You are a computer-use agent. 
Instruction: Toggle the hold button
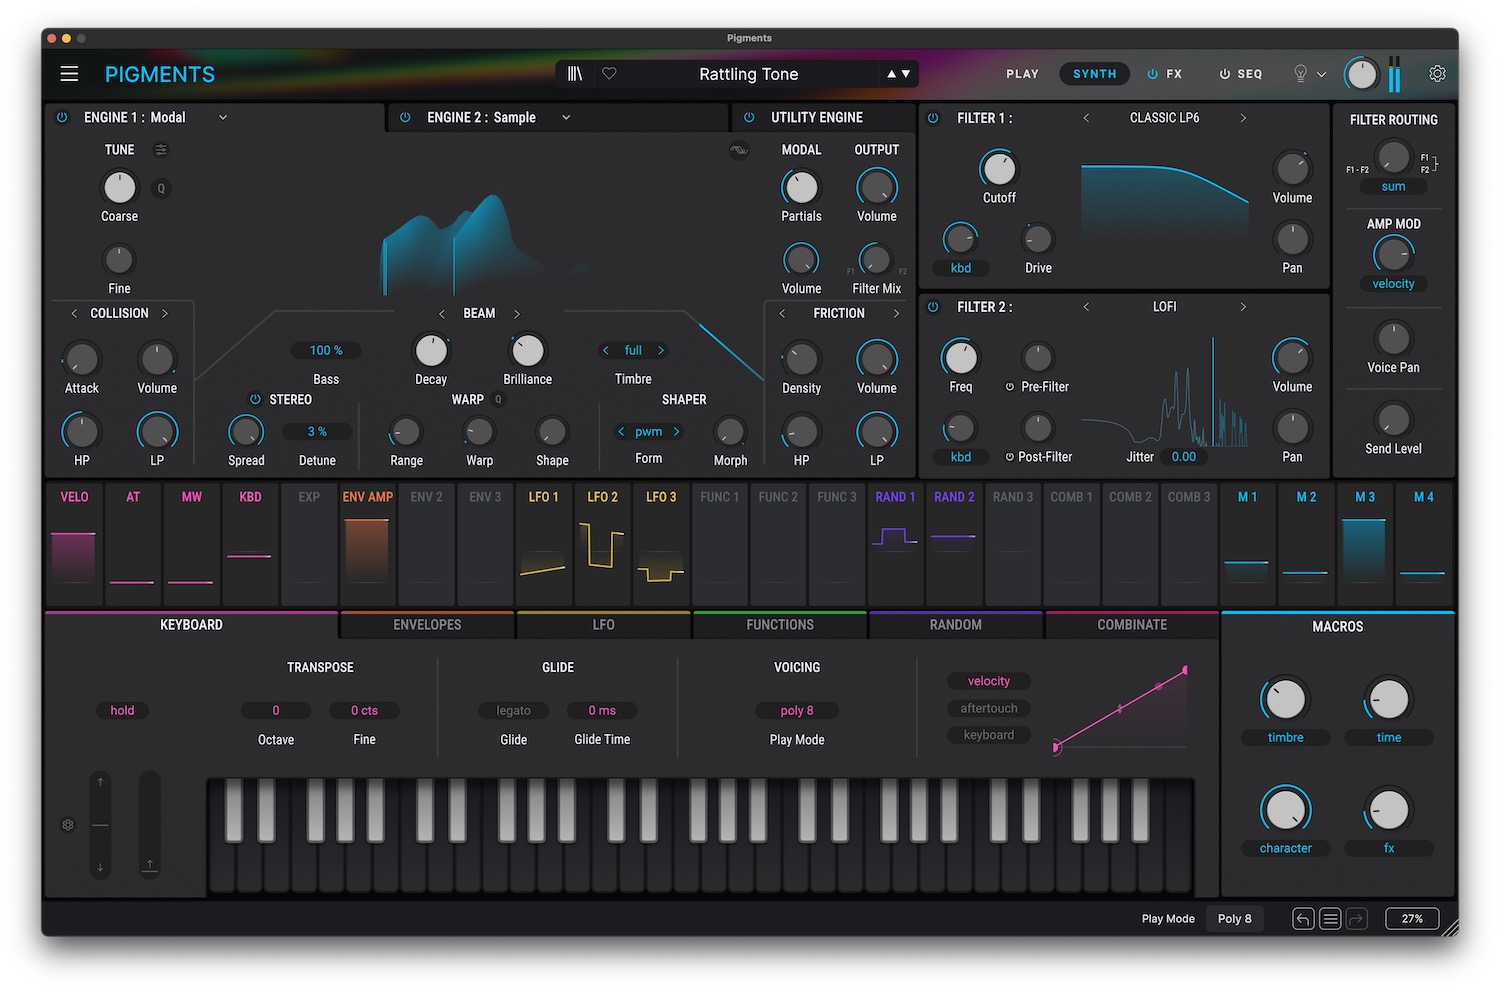(x=122, y=710)
